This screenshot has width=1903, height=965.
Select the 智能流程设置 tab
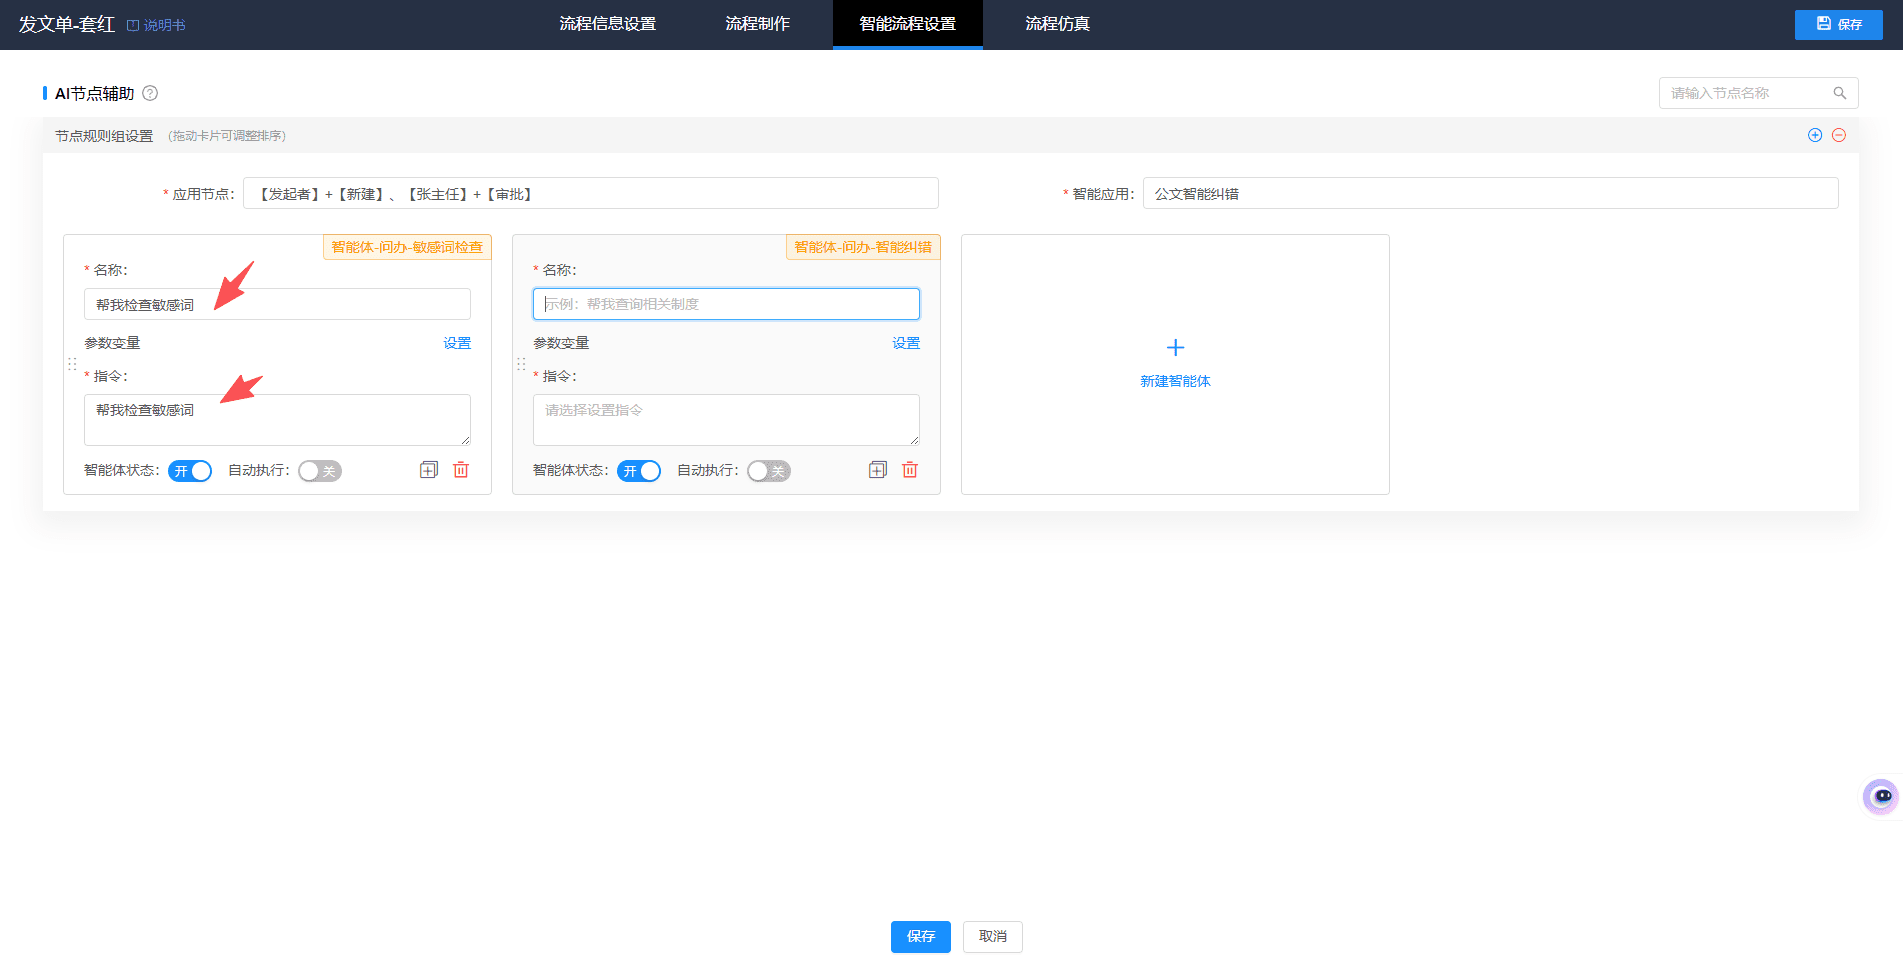pos(908,24)
